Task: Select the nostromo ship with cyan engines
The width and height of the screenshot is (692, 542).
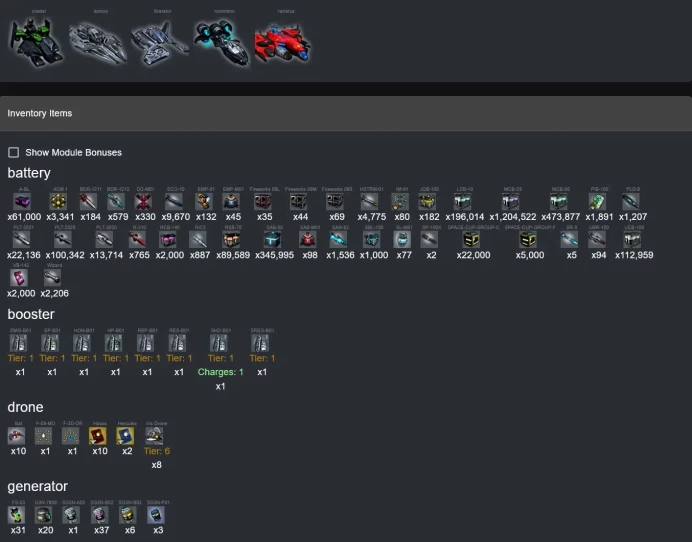Action: [222, 42]
